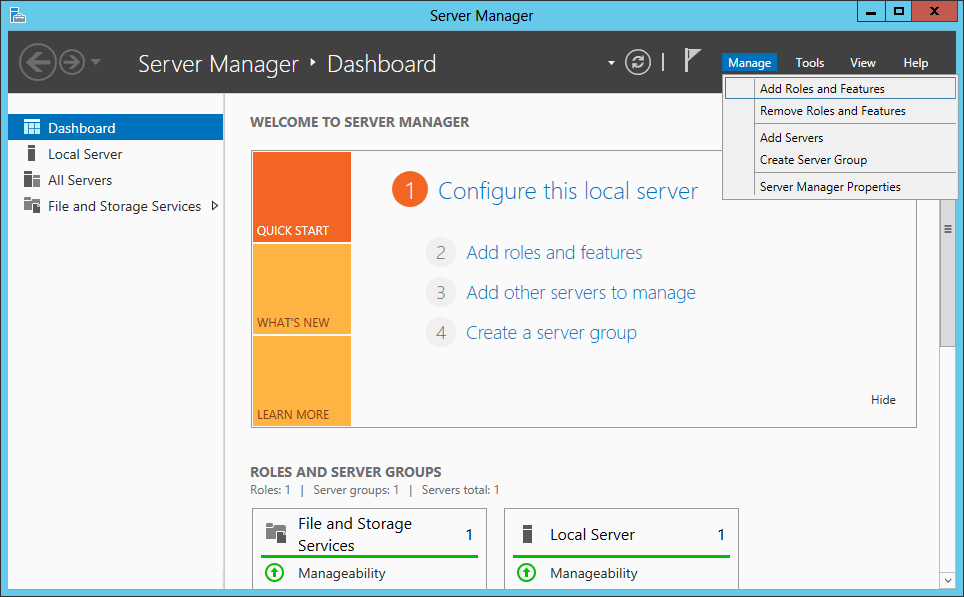Click Add roles and features link
Image resolution: width=964 pixels, height=597 pixels.
click(x=554, y=252)
